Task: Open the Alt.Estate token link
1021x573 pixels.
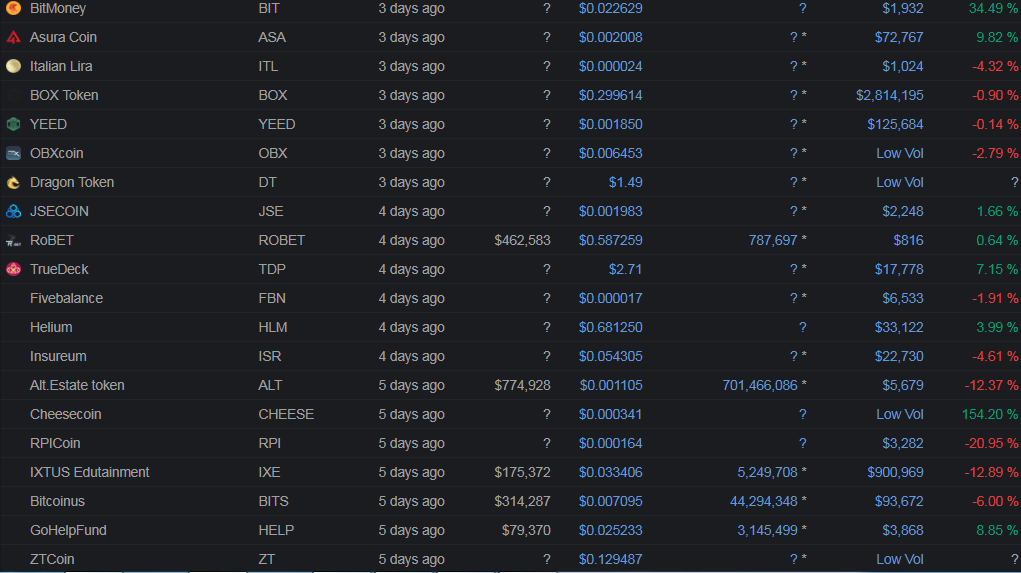Action: pos(77,385)
